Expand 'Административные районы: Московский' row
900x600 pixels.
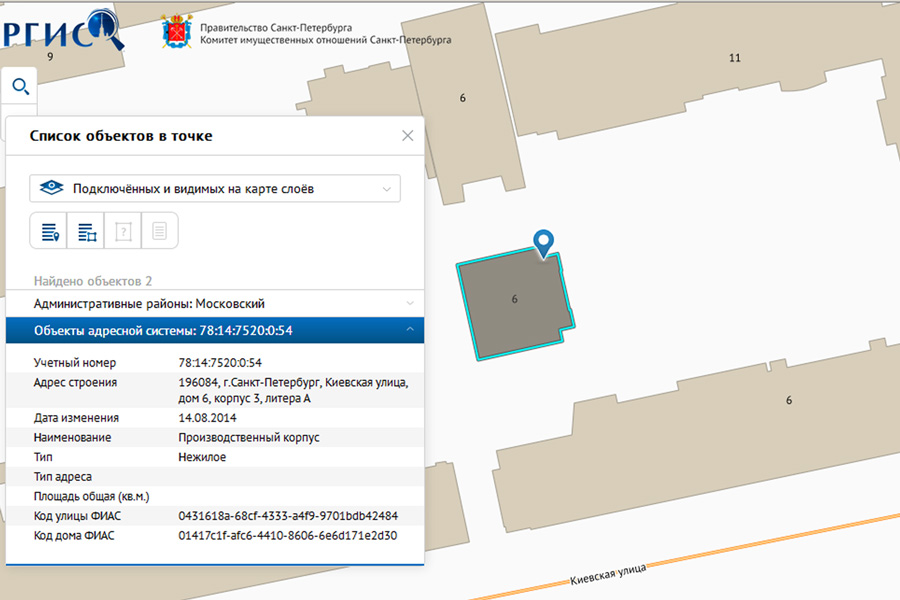pos(215,303)
